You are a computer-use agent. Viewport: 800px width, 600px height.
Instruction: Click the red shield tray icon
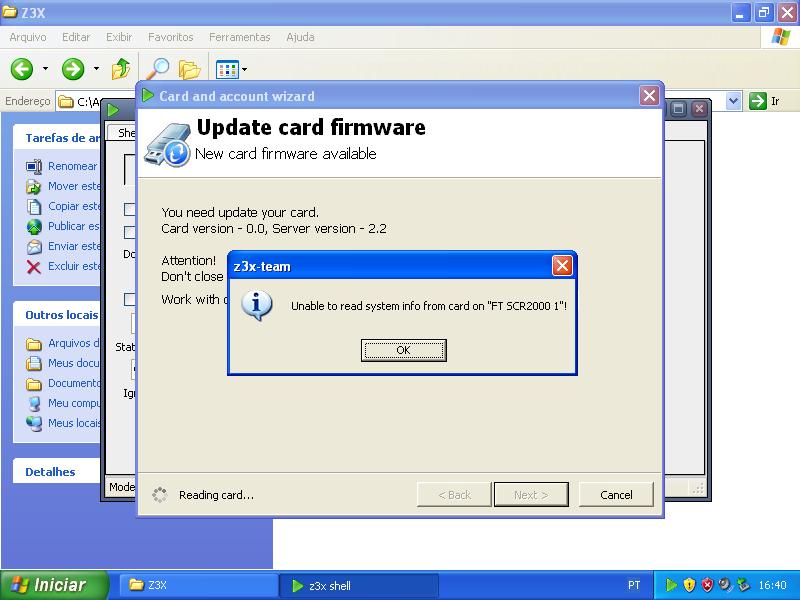[707, 585]
